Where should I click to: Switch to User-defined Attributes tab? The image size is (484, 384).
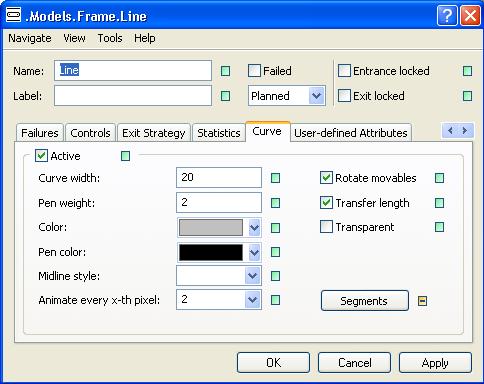tap(351, 133)
